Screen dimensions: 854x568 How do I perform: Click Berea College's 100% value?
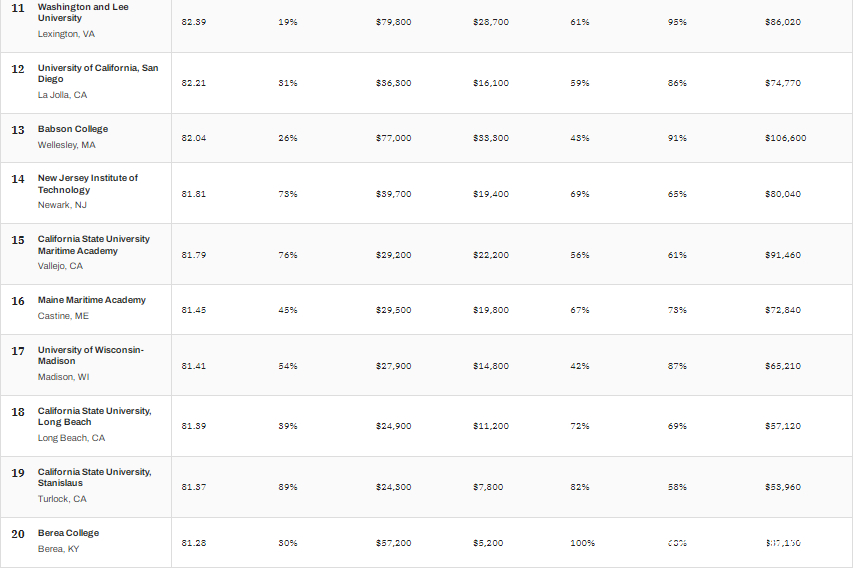click(582, 543)
